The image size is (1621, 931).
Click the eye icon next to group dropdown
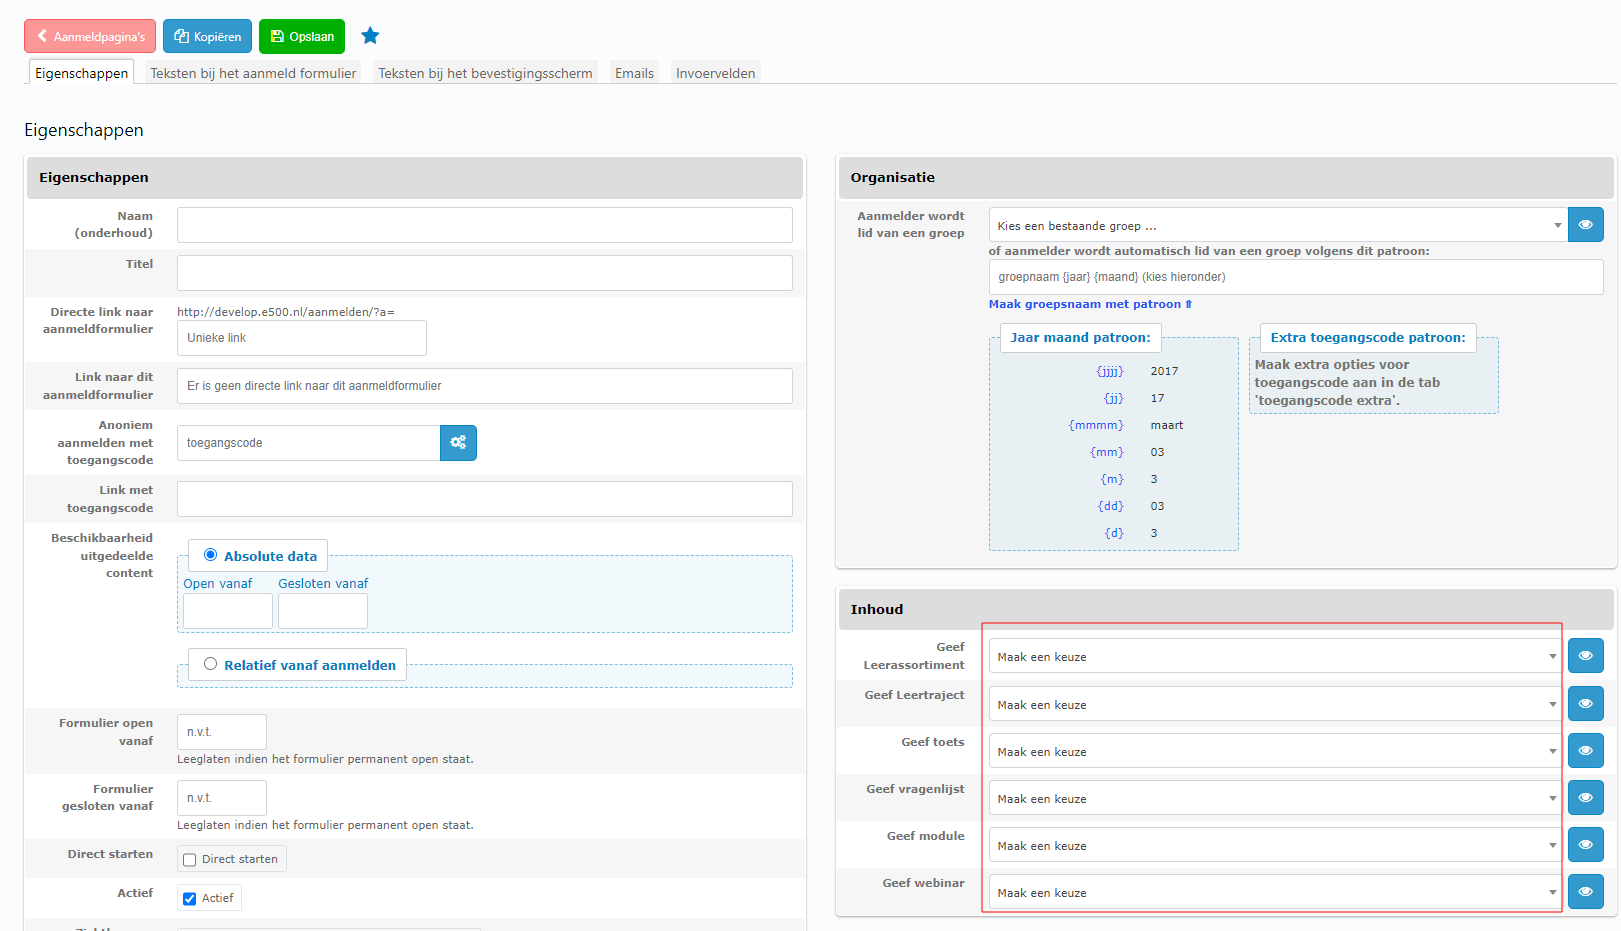tap(1585, 225)
